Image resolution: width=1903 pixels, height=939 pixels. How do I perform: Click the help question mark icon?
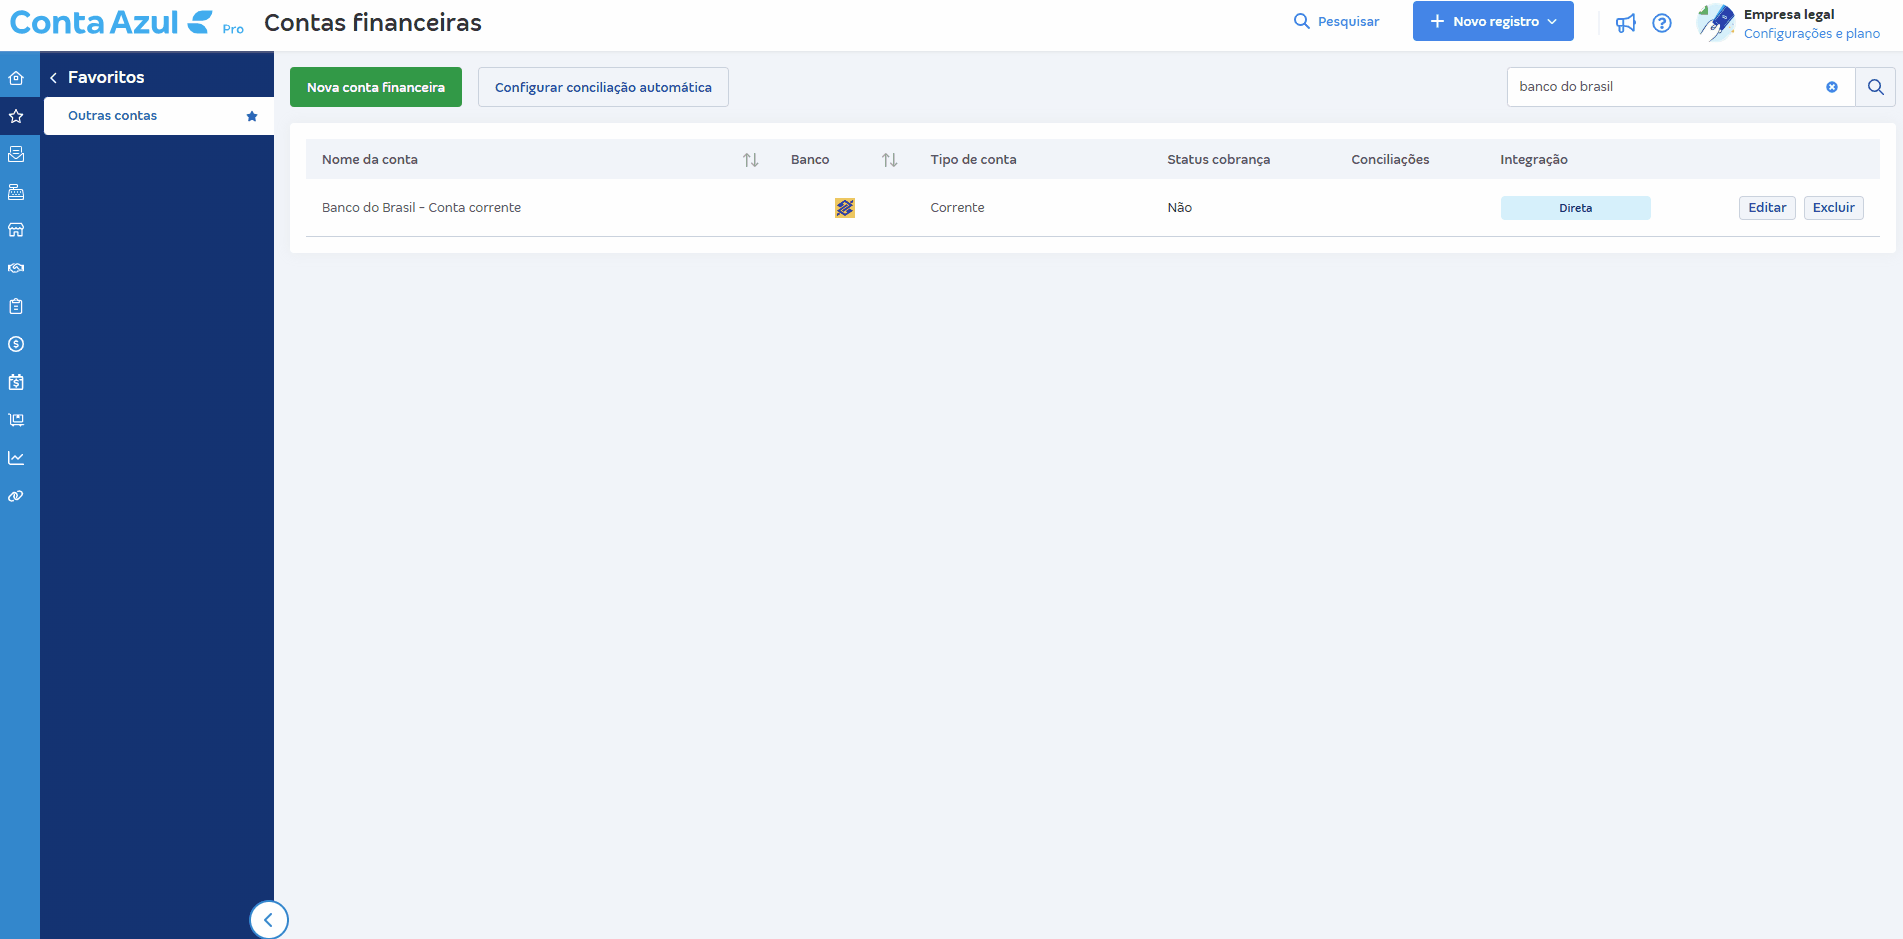tap(1663, 22)
